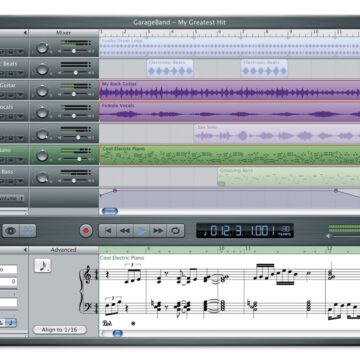Collapse the editor side panel triangle
The width and height of the screenshot is (360, 360).
coord(25,250)
